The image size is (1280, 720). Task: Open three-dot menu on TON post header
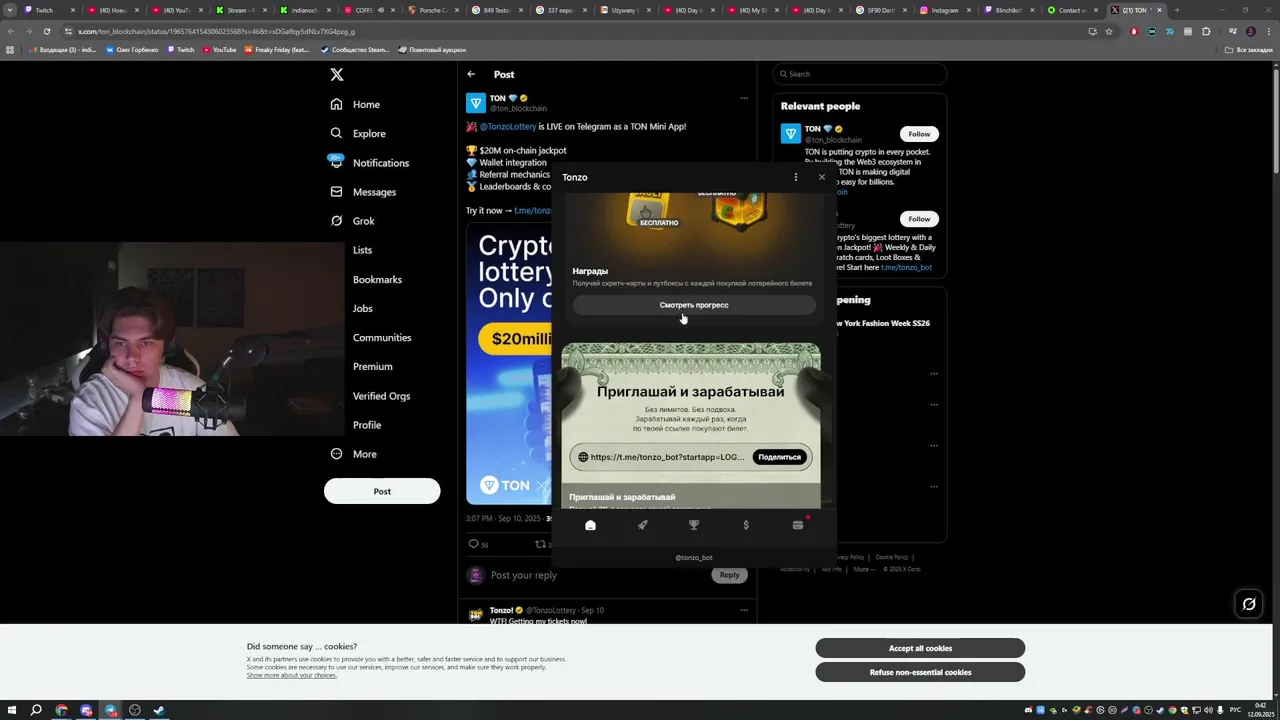coord(744,98)
